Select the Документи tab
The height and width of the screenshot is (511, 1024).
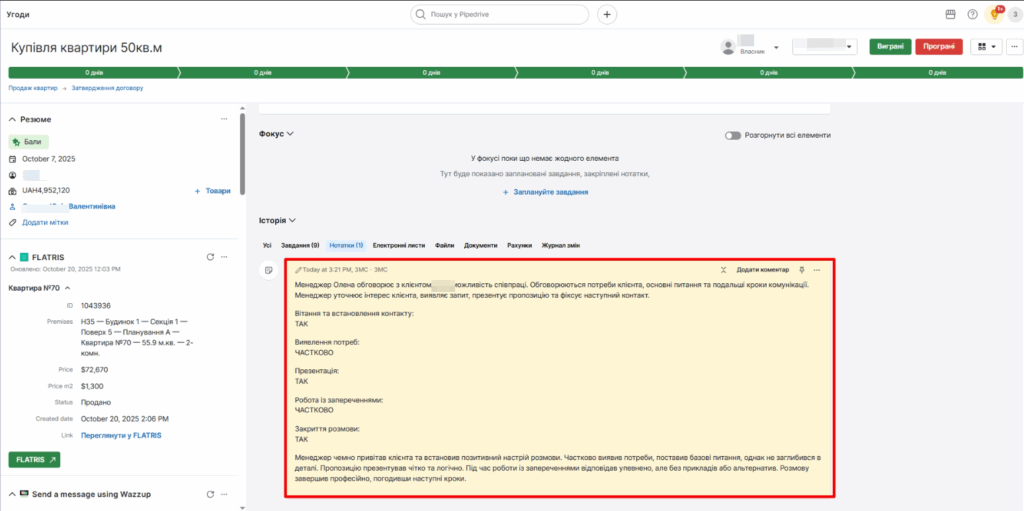pos(480,246)
